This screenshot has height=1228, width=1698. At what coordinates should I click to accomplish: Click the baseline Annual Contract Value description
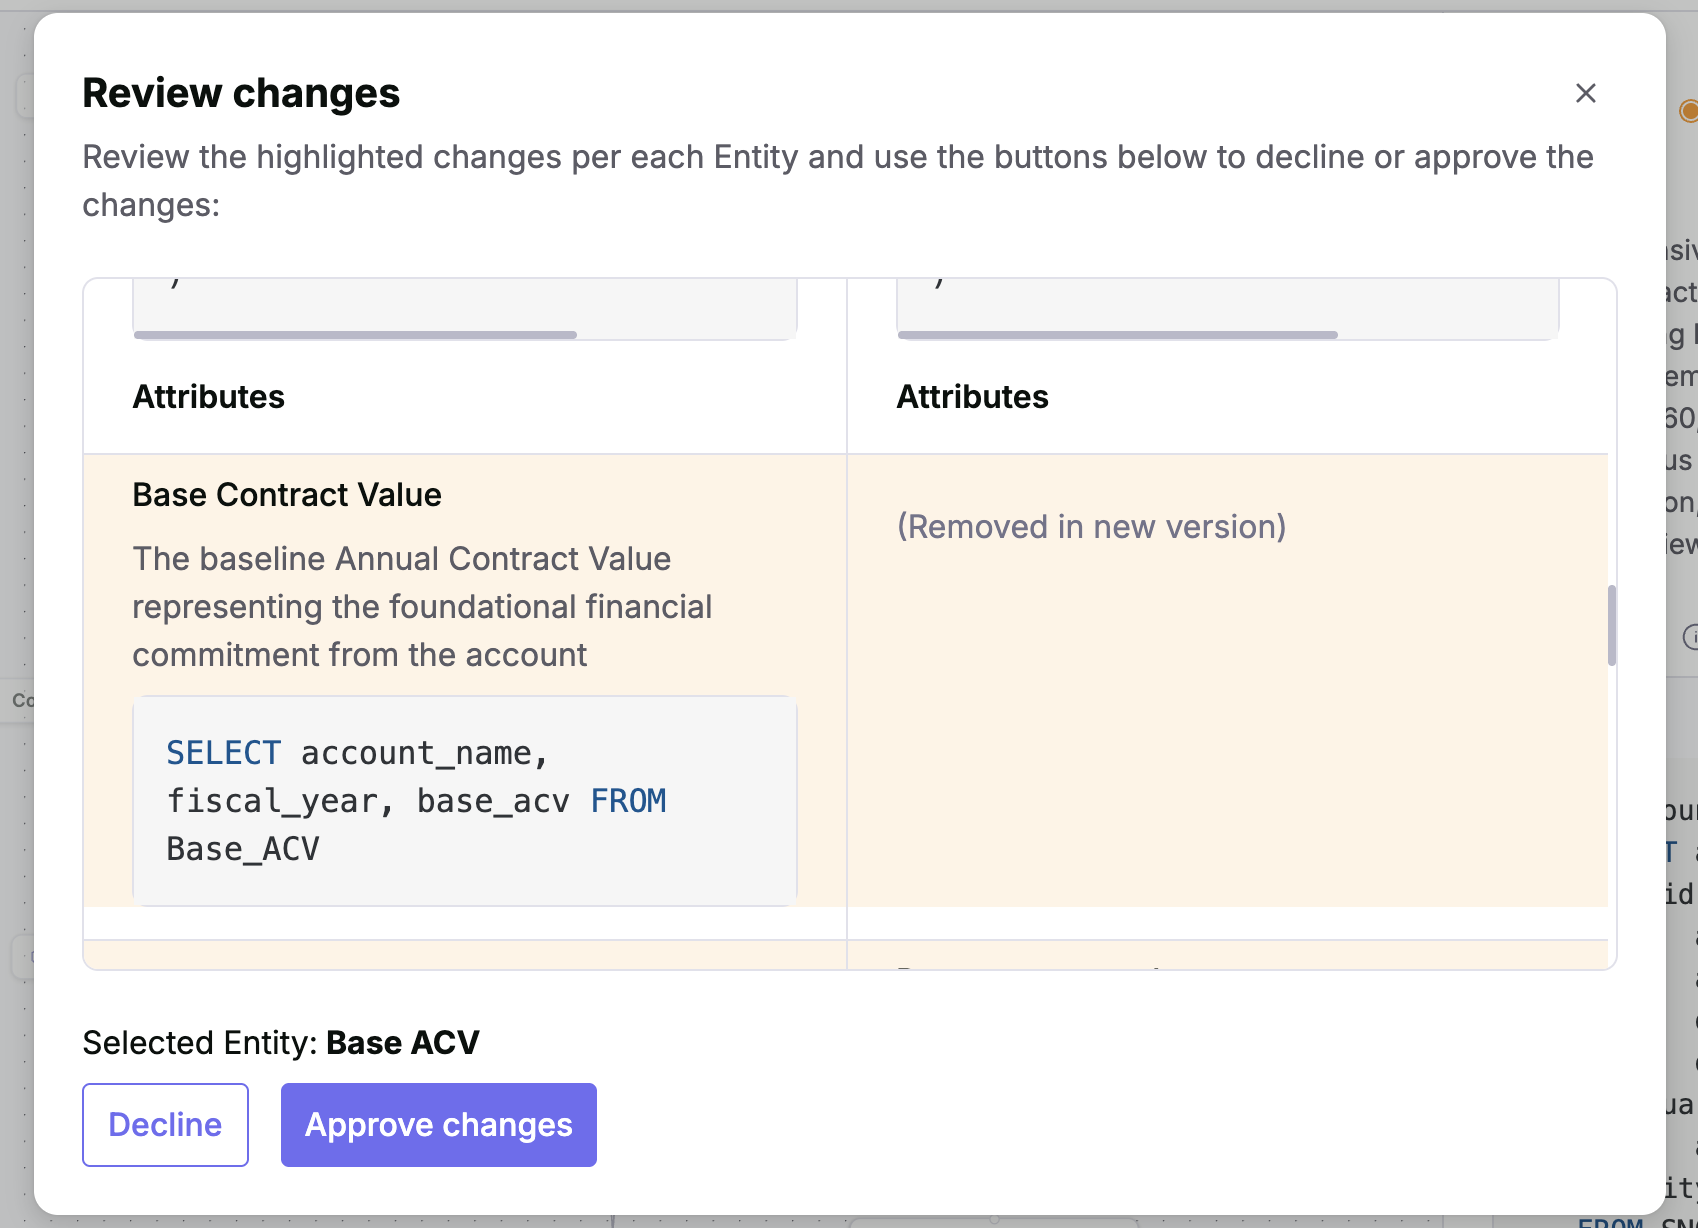pyautogui.click(x=422, y=607)
